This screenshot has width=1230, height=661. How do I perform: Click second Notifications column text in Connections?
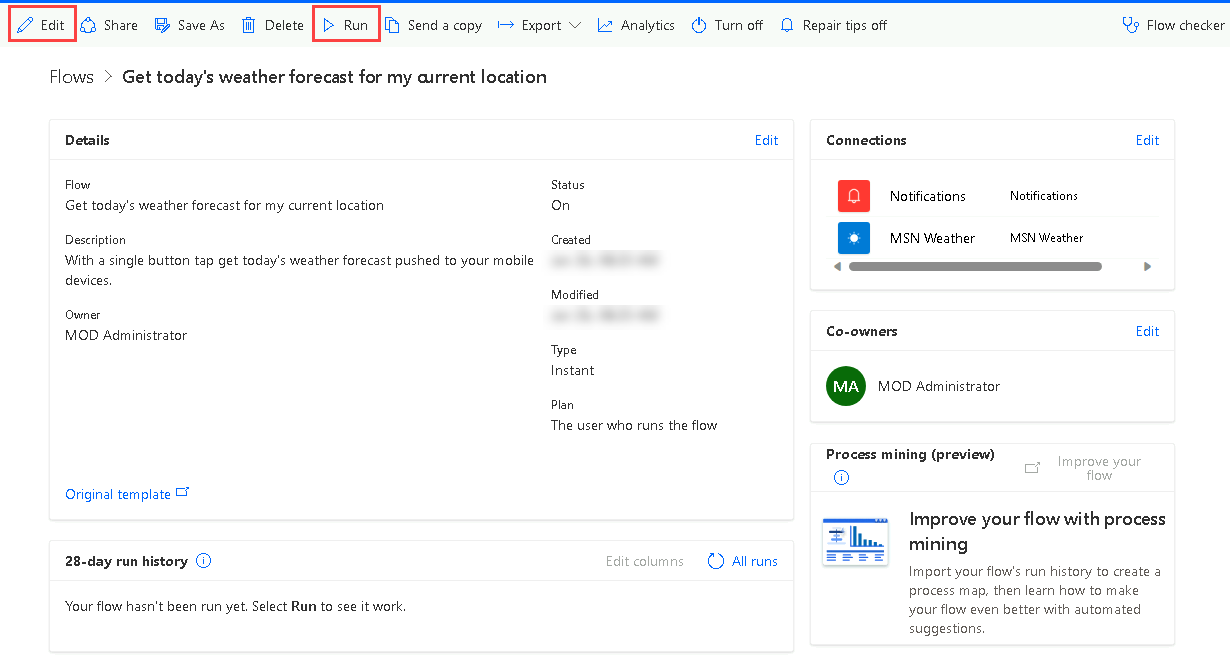[1043, 196]
